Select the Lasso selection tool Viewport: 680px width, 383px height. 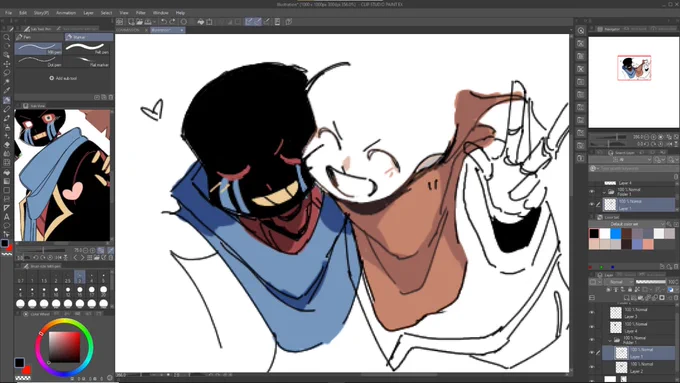click(7, 72)
